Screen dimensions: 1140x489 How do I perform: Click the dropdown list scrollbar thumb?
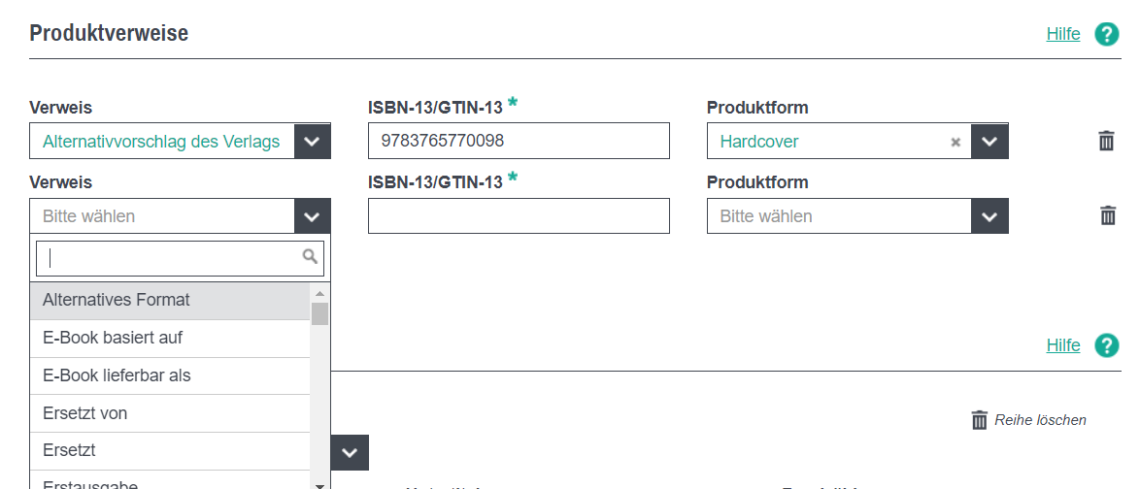click(x=320, y=315)
